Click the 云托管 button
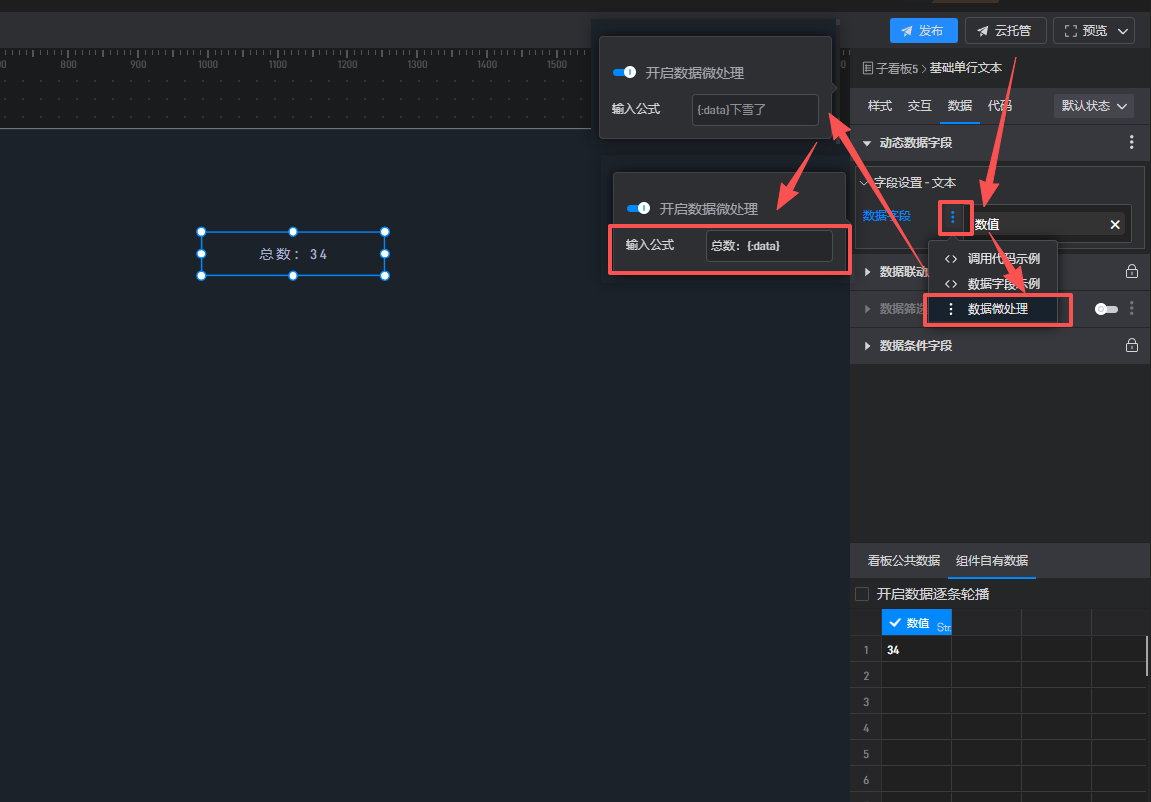The image size is (1151, 802). 1006,31
